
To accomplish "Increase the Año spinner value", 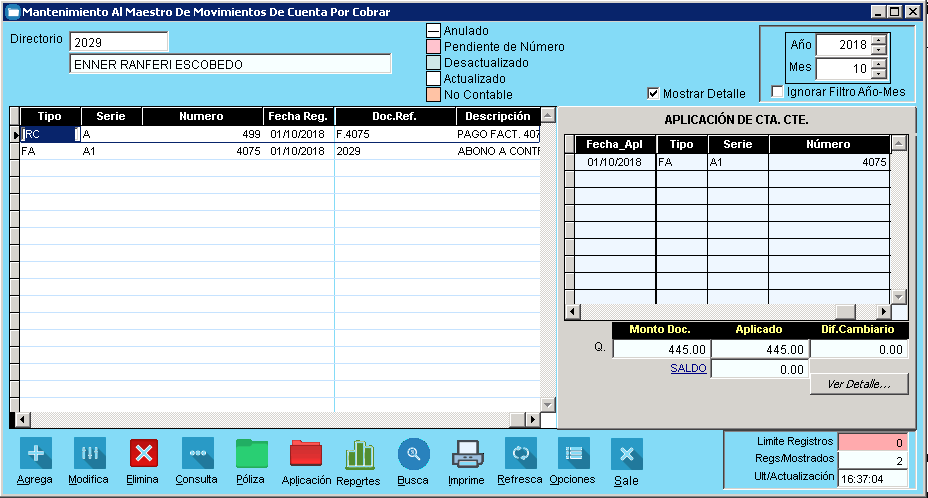I will [x=878, y=40].
